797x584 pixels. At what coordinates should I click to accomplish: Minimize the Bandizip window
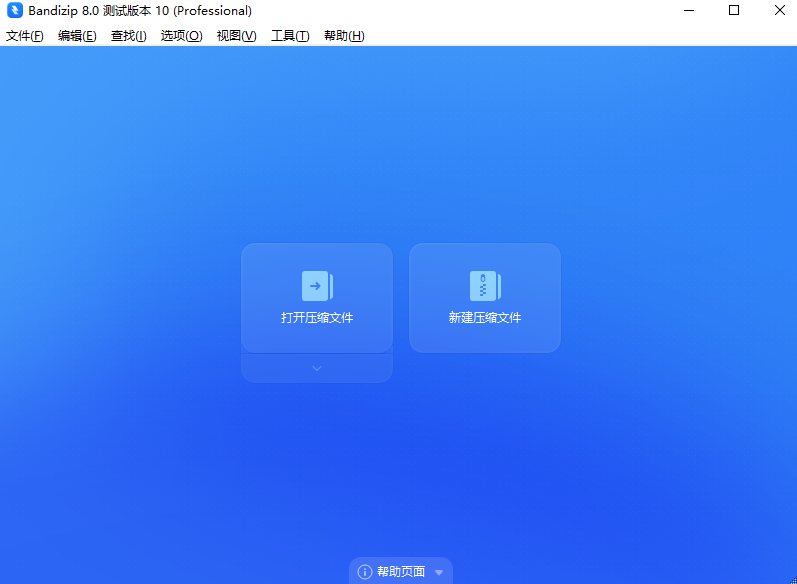point(689,10)
